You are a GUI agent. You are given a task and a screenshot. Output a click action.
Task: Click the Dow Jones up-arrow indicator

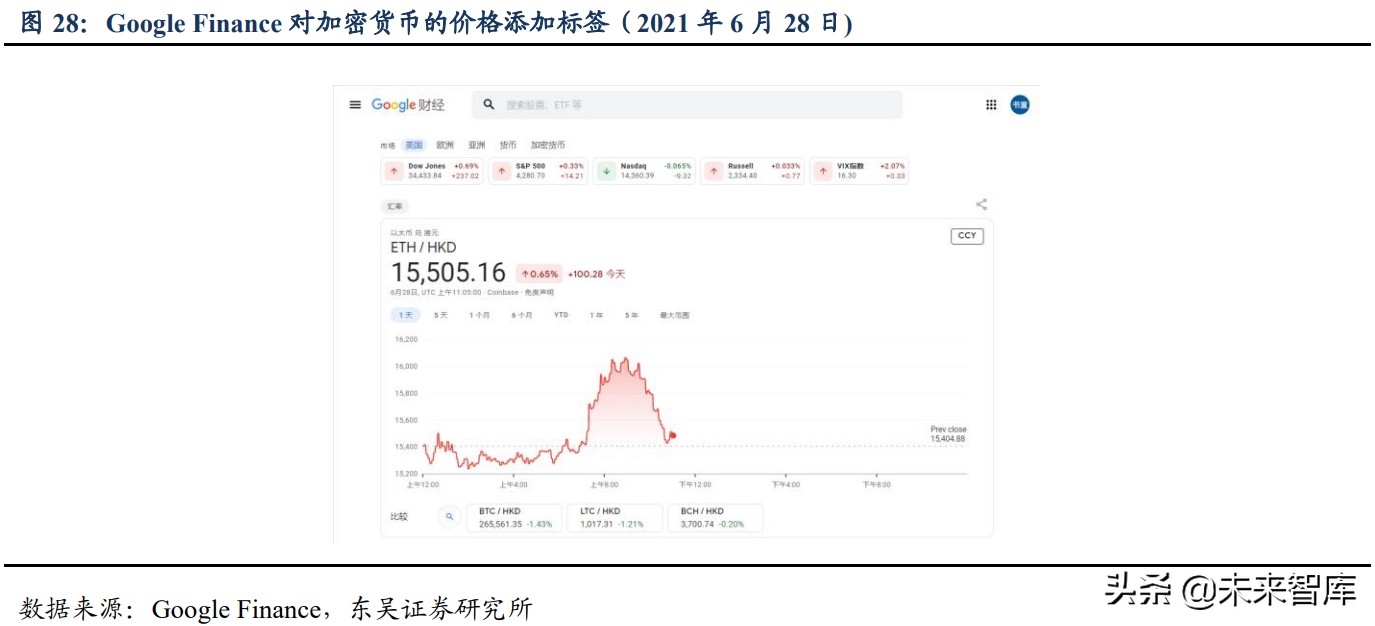point(394,170)
